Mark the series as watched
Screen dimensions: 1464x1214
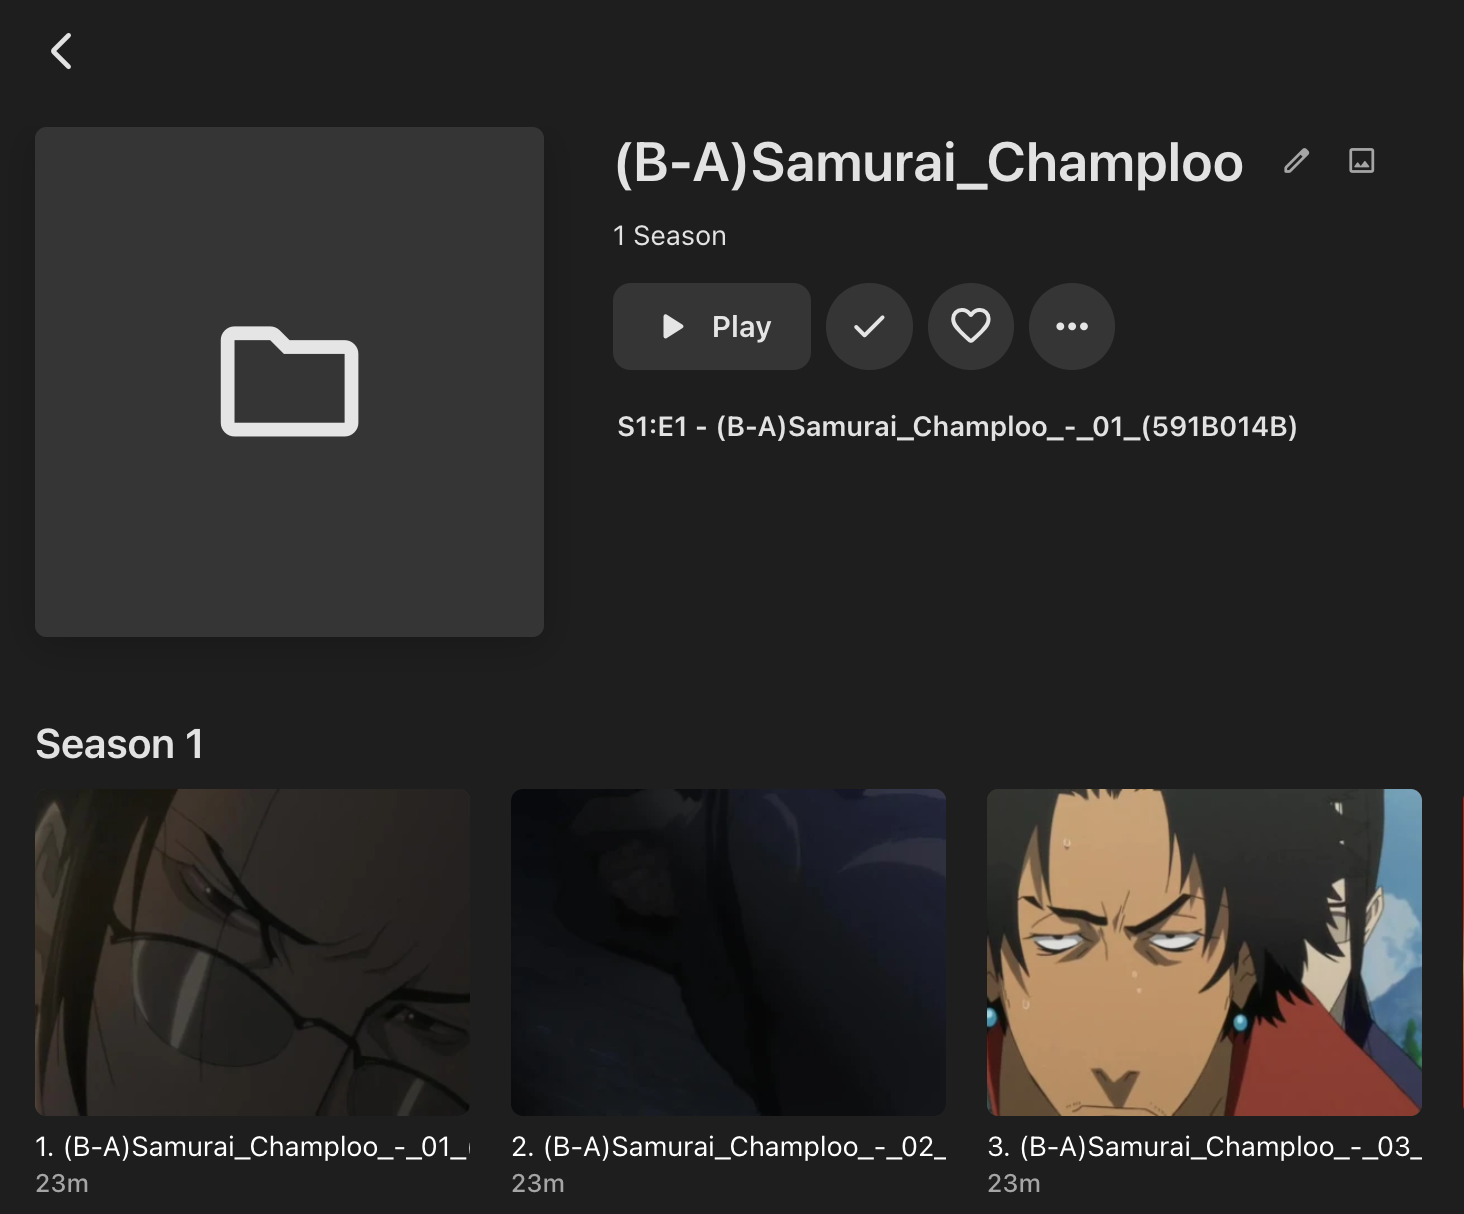869,326
